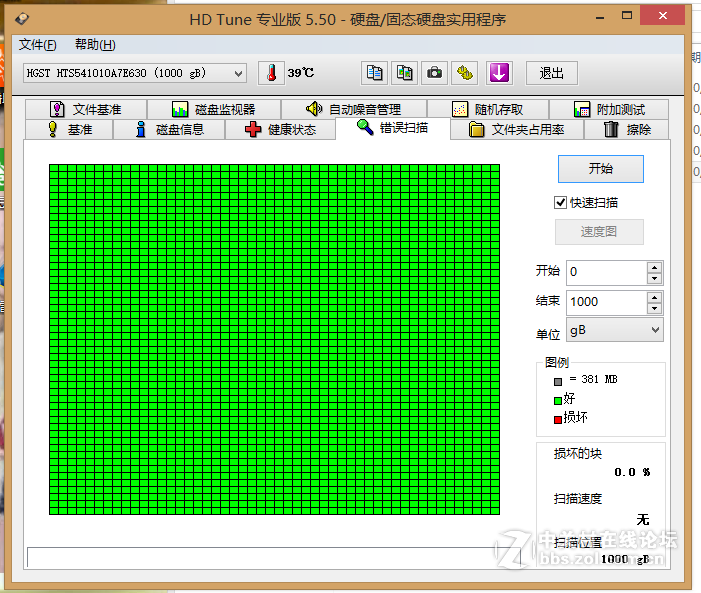Switch to the 文件基准 tab
Image resolution: width=701 pixels, height=593 pixels.
[x=86, y=110]
